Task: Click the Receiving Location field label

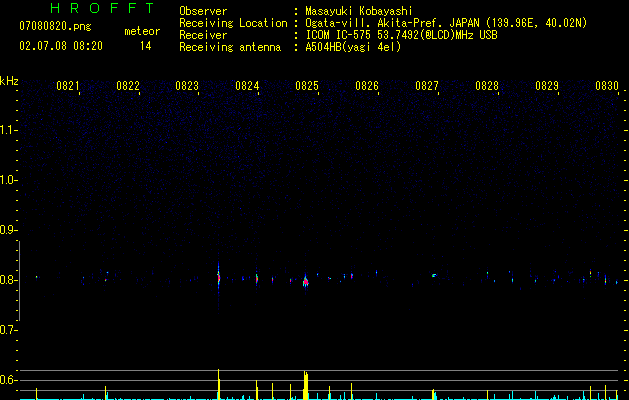Action: click(x=233, y=23)
